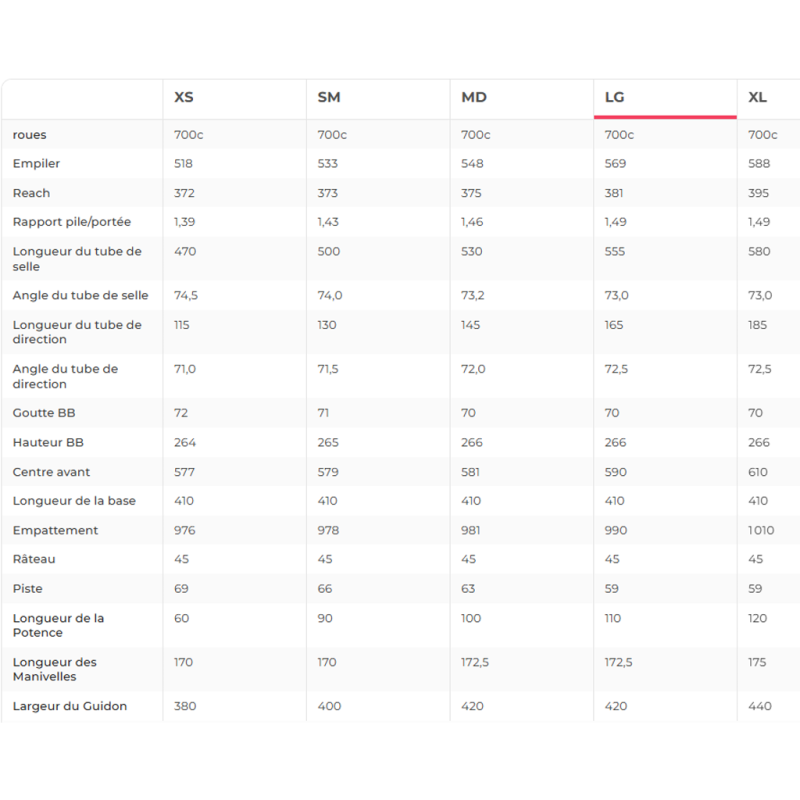Viewport: 800px width, 800px height.
Task: Click the 'roues' row label
Action: point(30,135)
